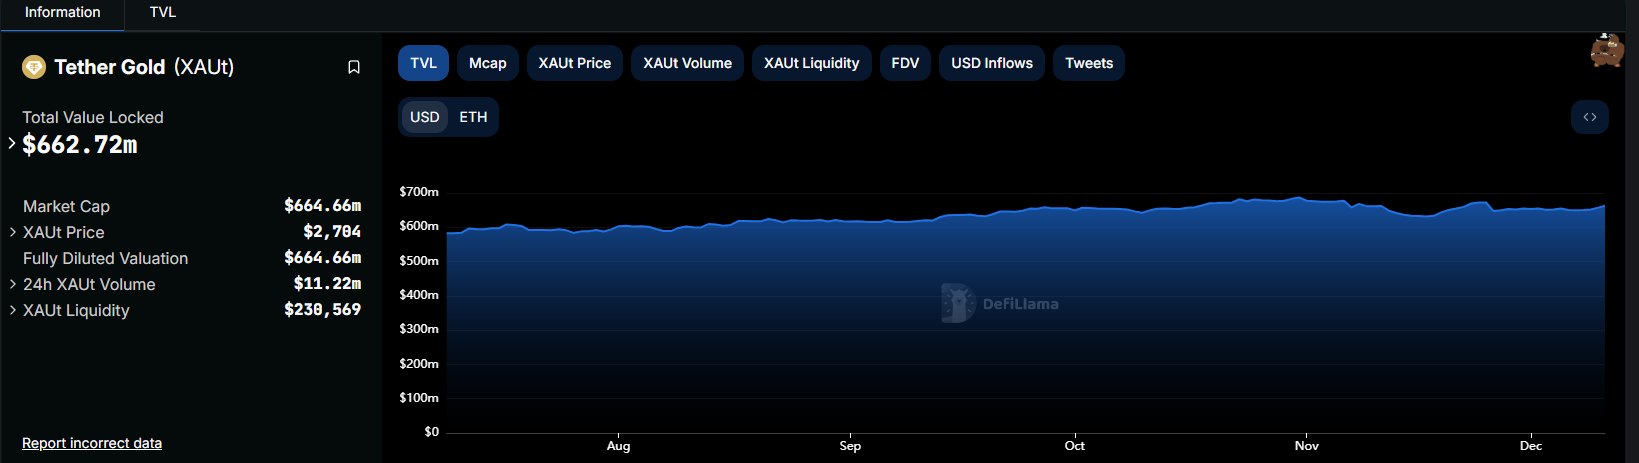Click the $0 y-axis label
The image size is (1639, 463).
(431, 432)
